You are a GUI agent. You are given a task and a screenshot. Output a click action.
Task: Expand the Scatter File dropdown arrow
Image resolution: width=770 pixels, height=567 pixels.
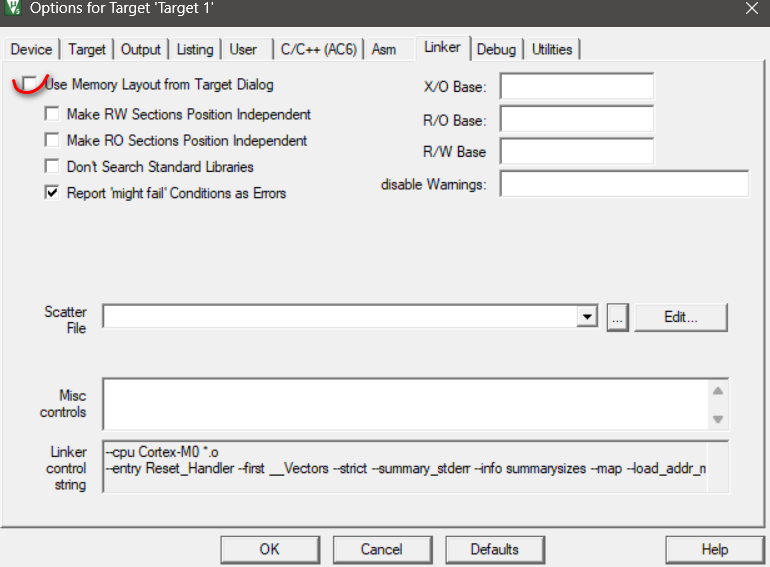coord(587,317)
